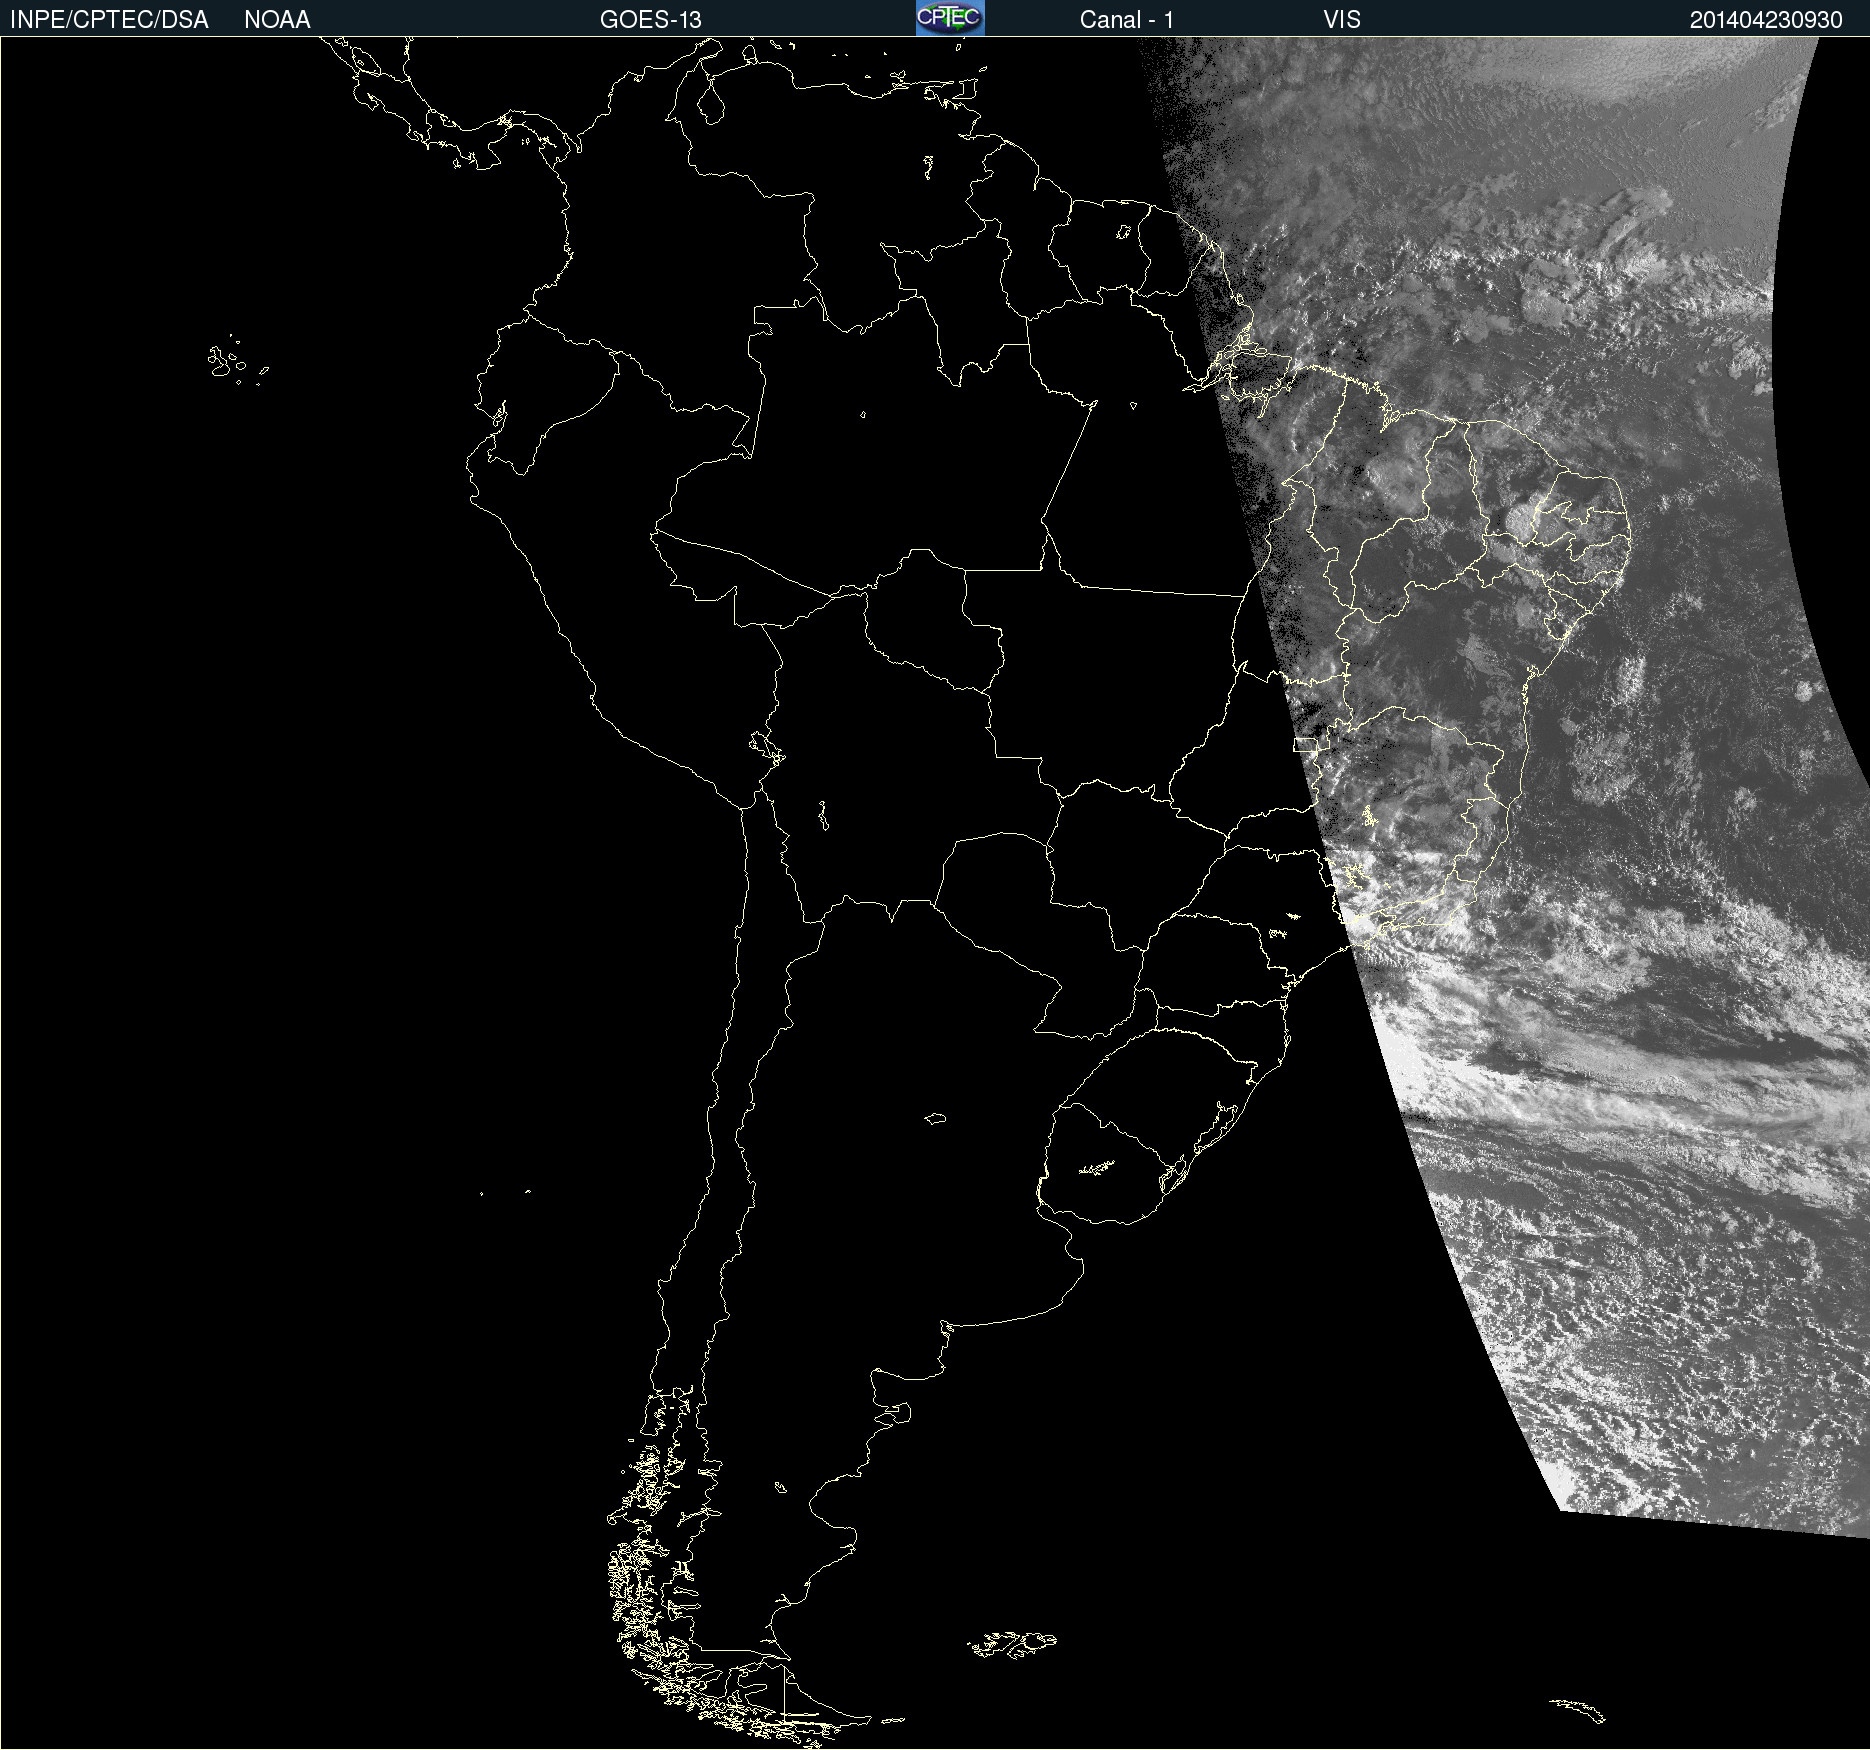
Task: Select the GOES-13 satellite label
Action: [650, 20]
